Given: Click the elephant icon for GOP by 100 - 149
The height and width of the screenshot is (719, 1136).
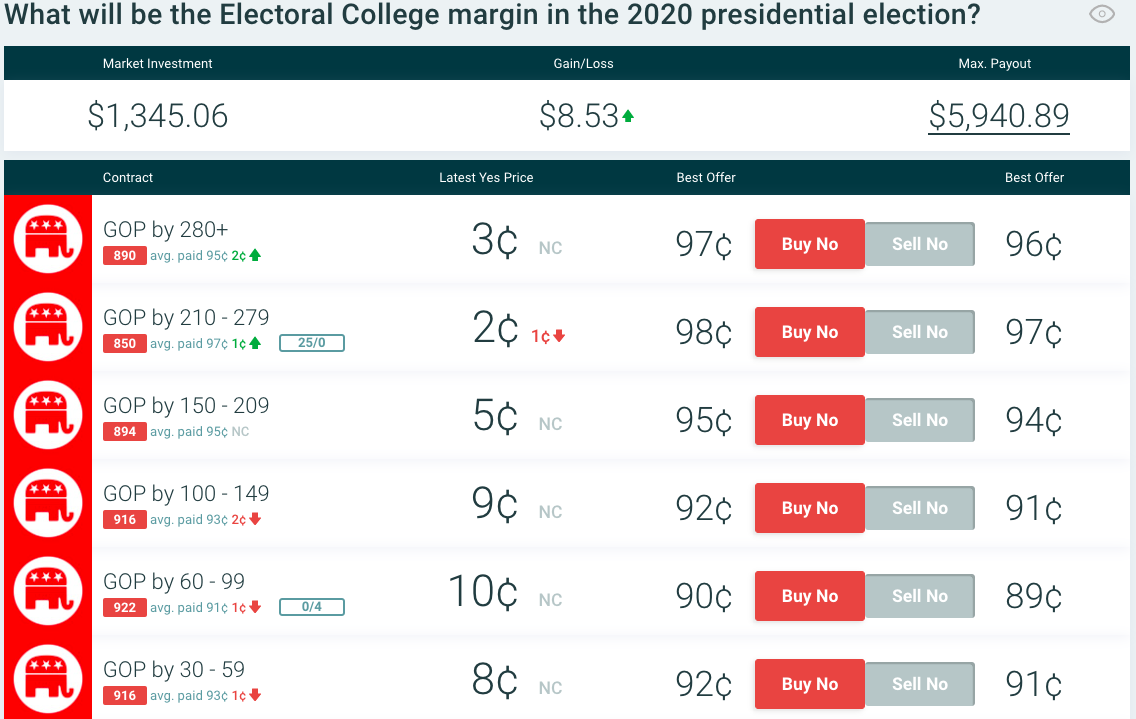Looking at the screenshot, I should (47, 503).
